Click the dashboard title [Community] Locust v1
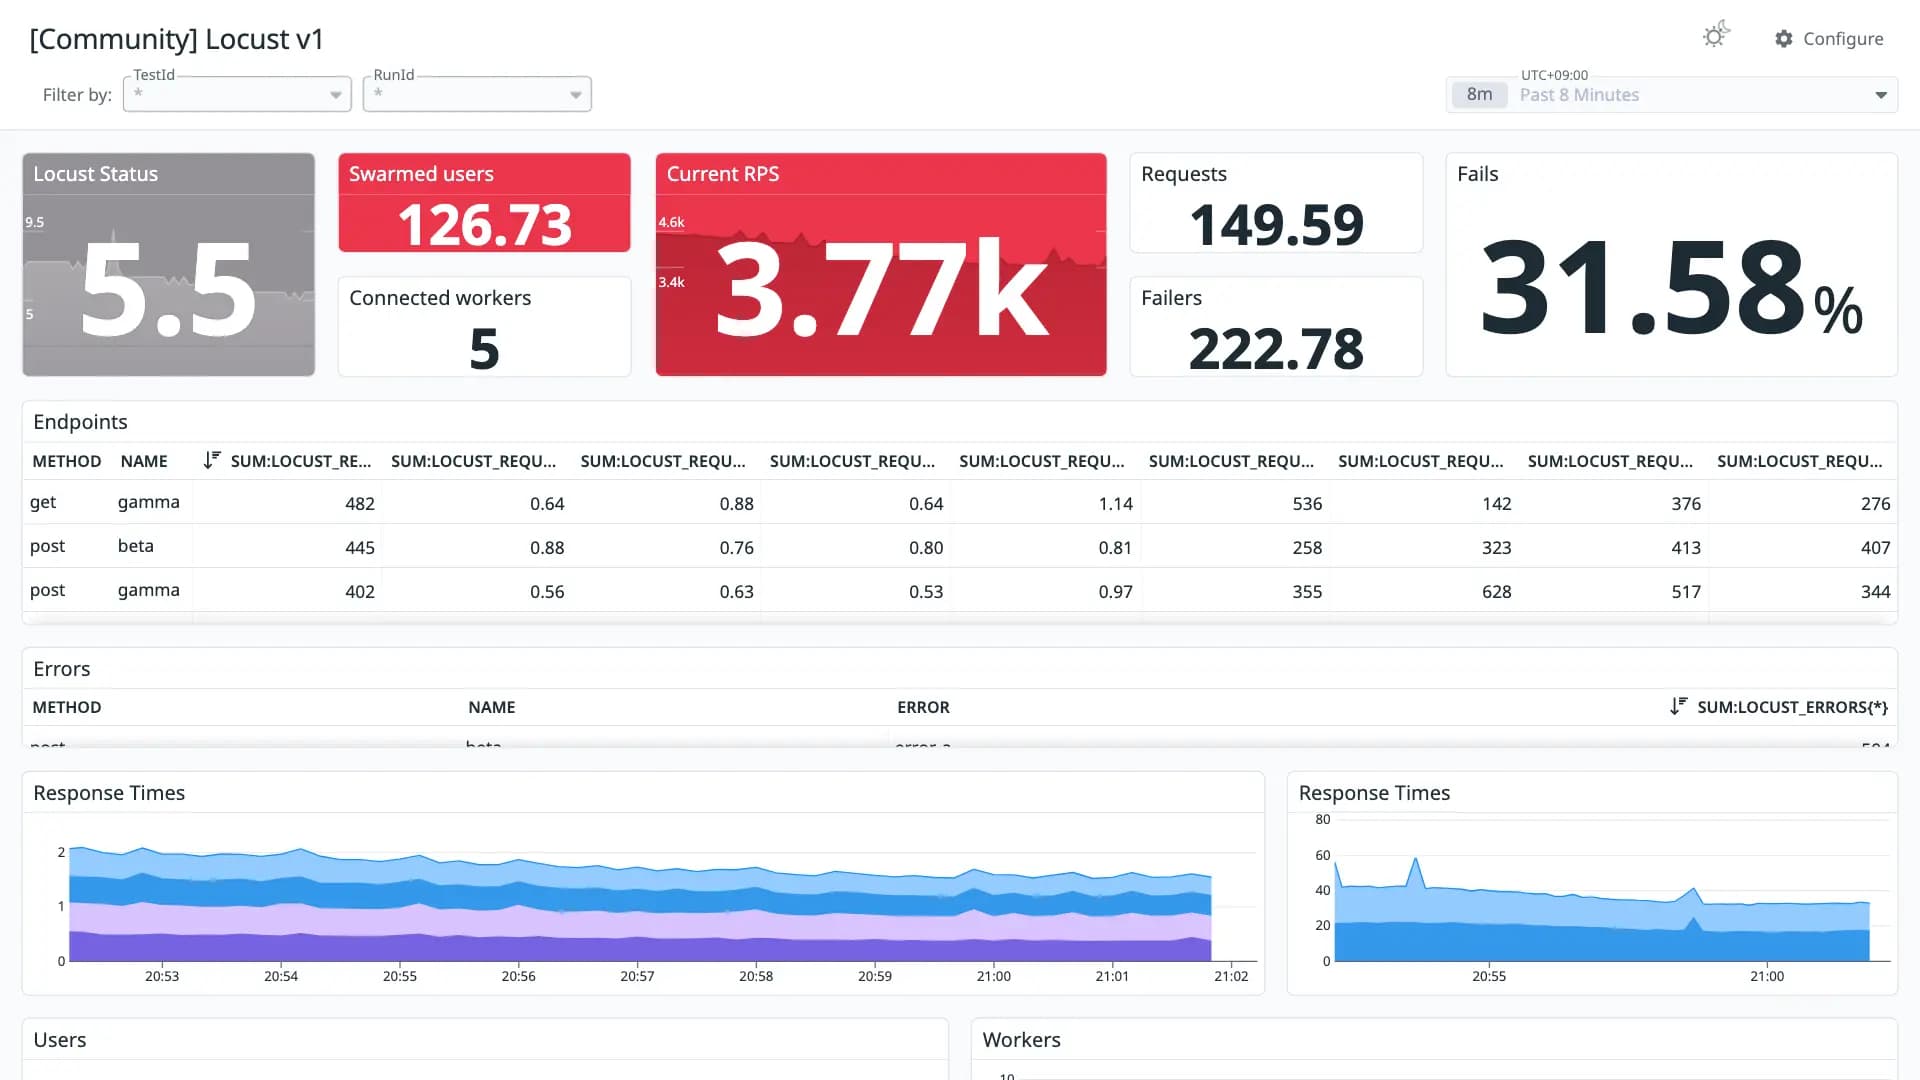 coord(177,39)
